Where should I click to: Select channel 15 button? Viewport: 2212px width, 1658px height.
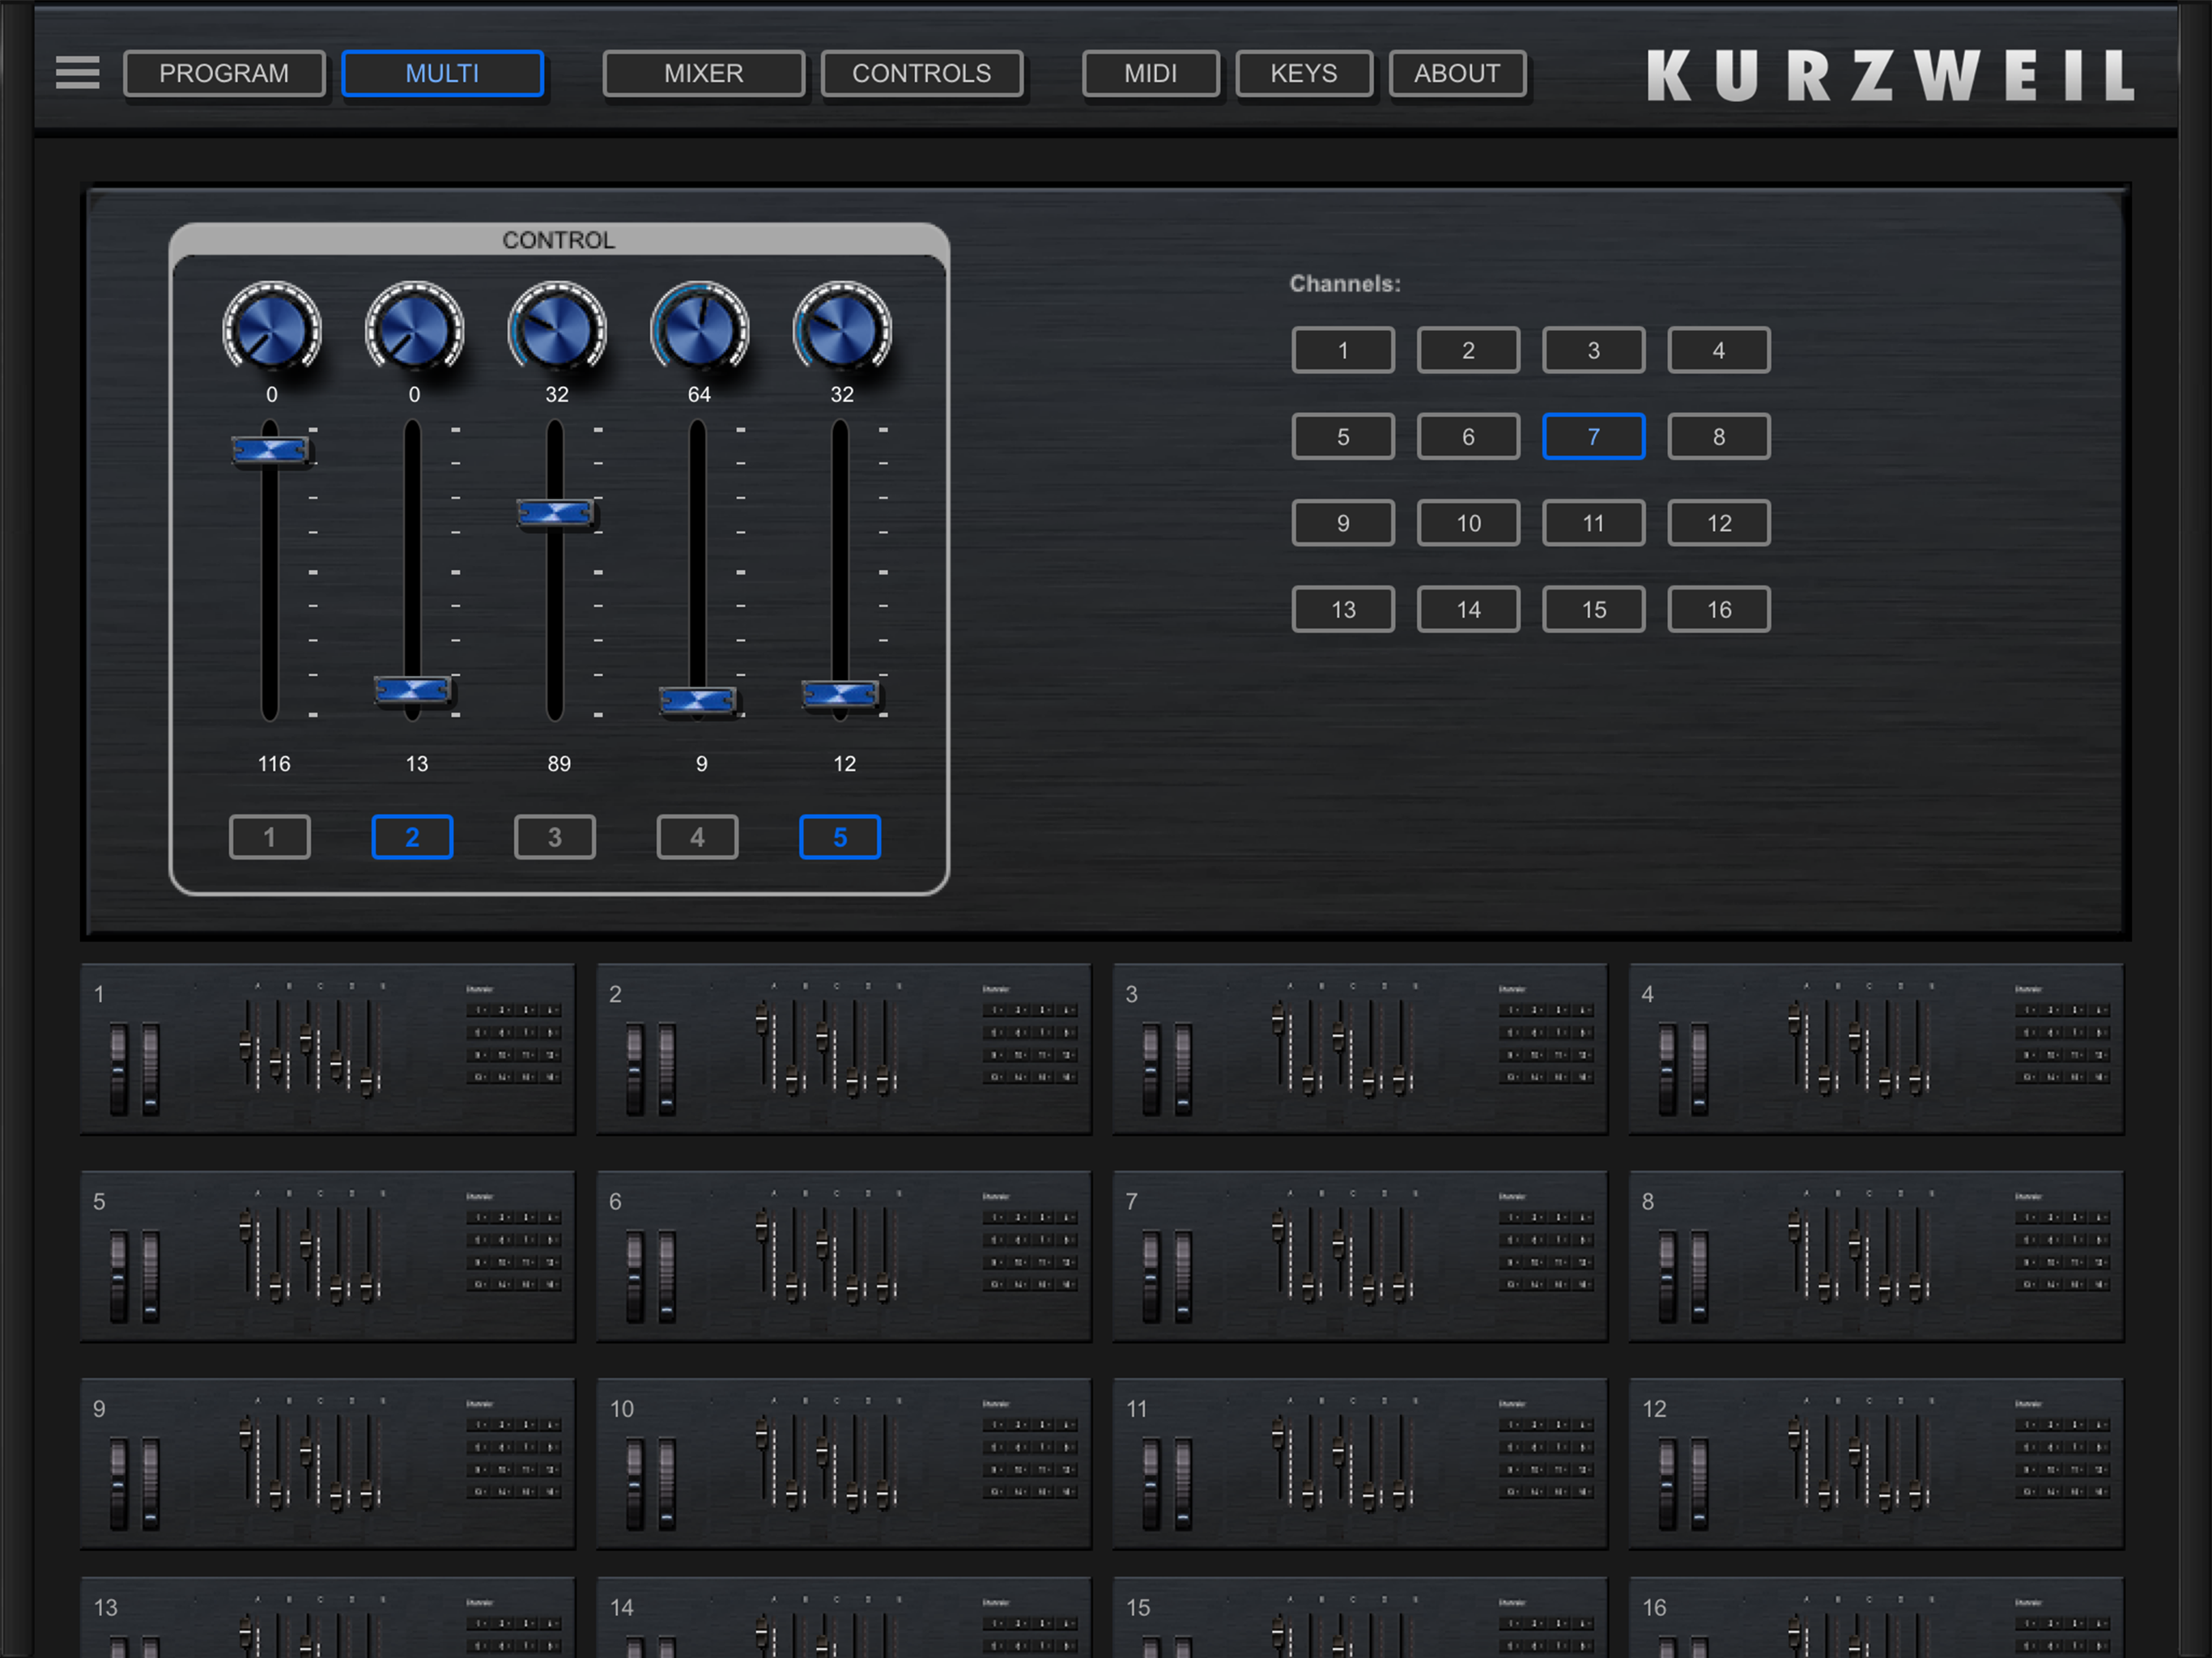click(1594, 609)
